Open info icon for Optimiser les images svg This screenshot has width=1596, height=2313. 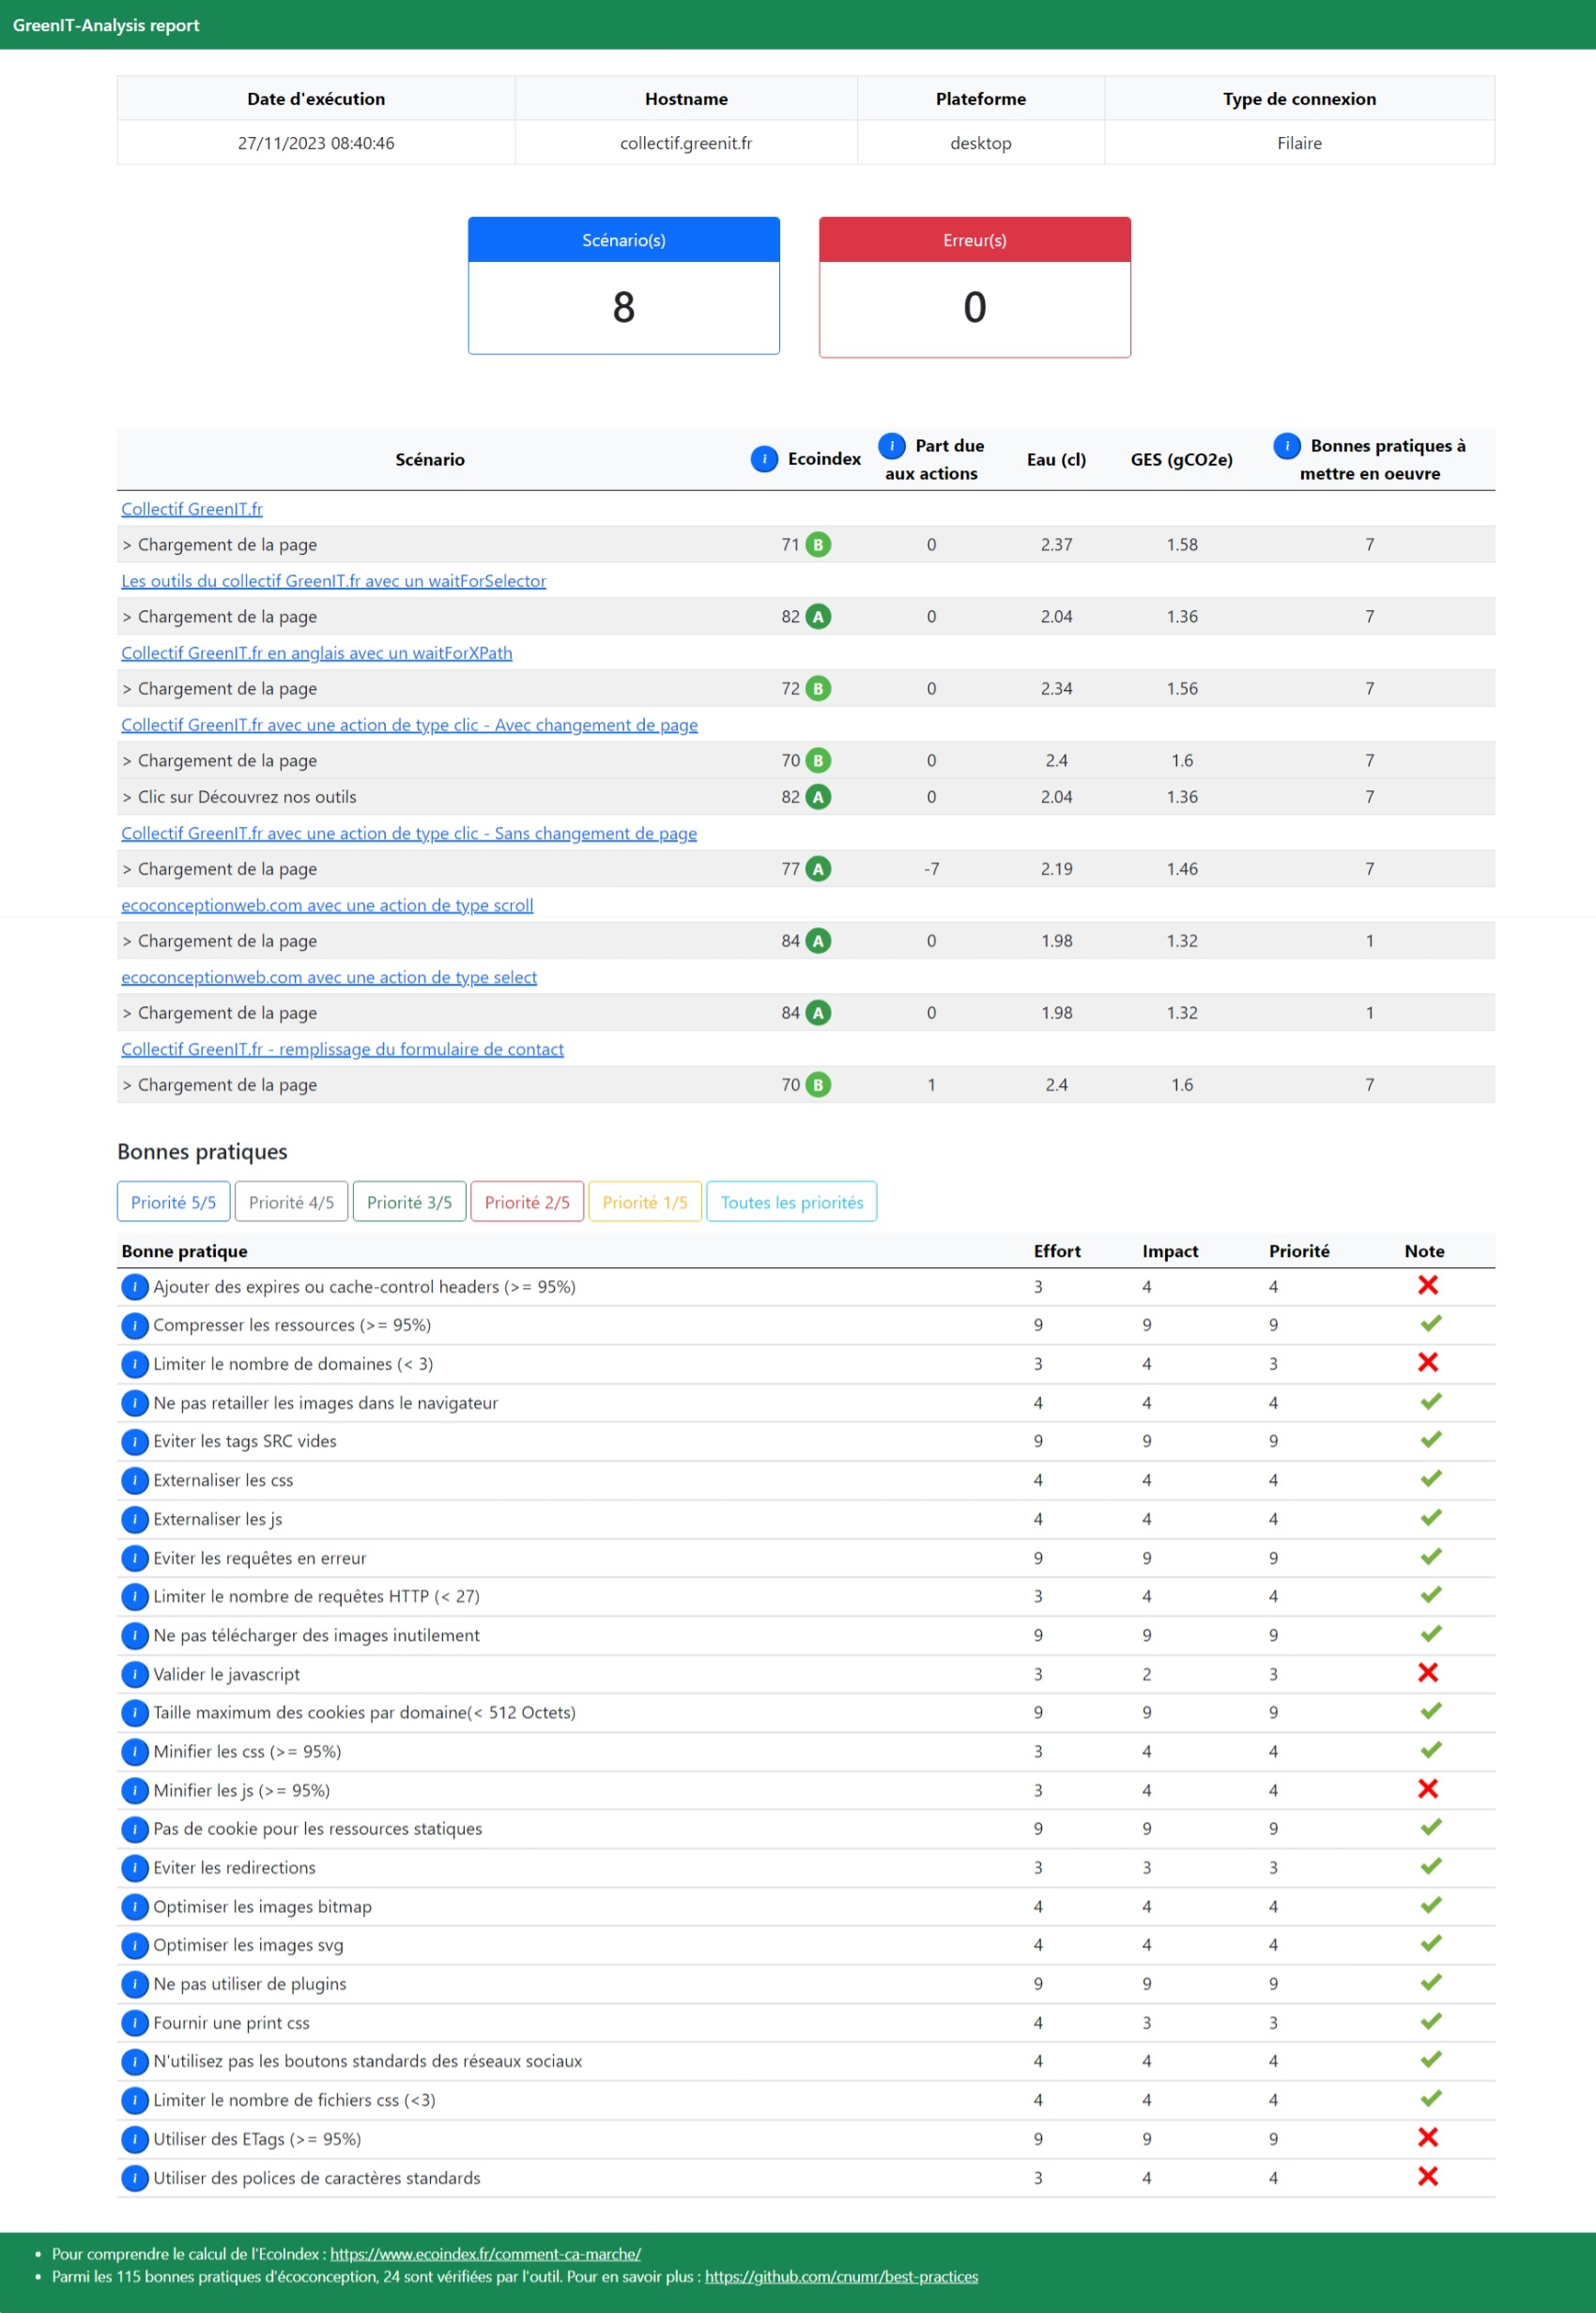(134, 1946)
